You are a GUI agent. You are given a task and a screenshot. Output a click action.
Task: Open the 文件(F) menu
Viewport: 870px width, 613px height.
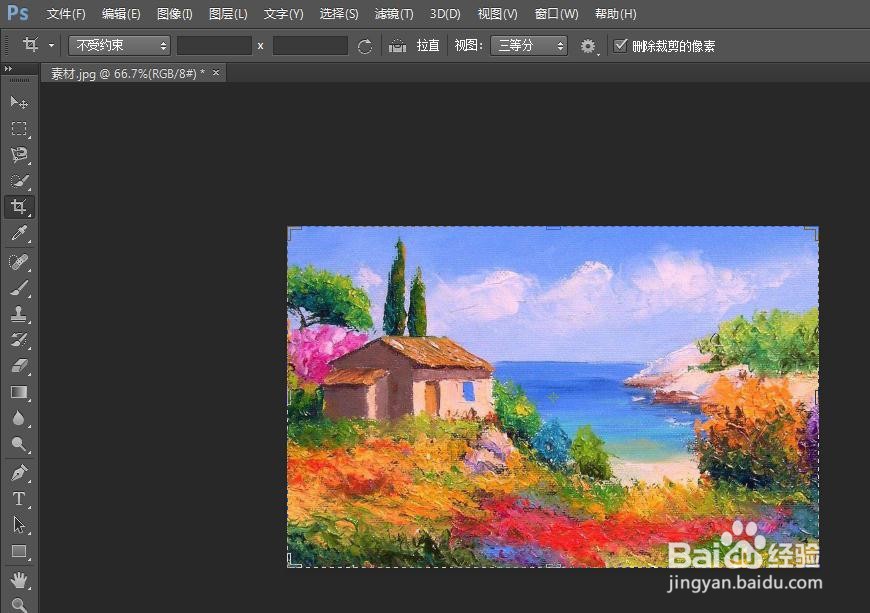[65, 13]
